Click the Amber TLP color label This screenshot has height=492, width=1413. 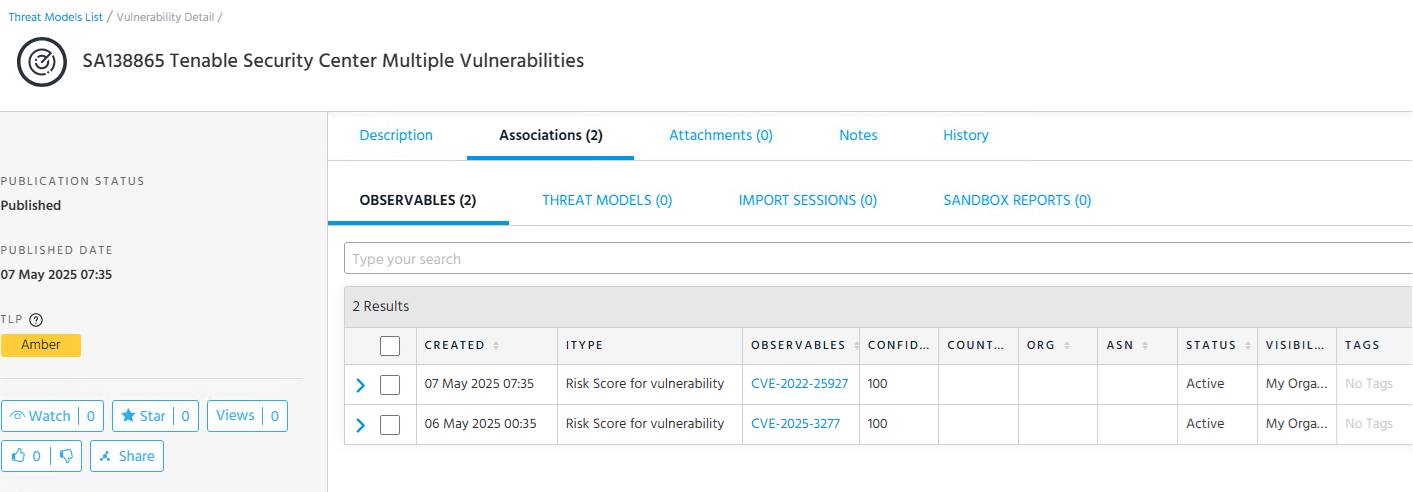coord(41,345)
